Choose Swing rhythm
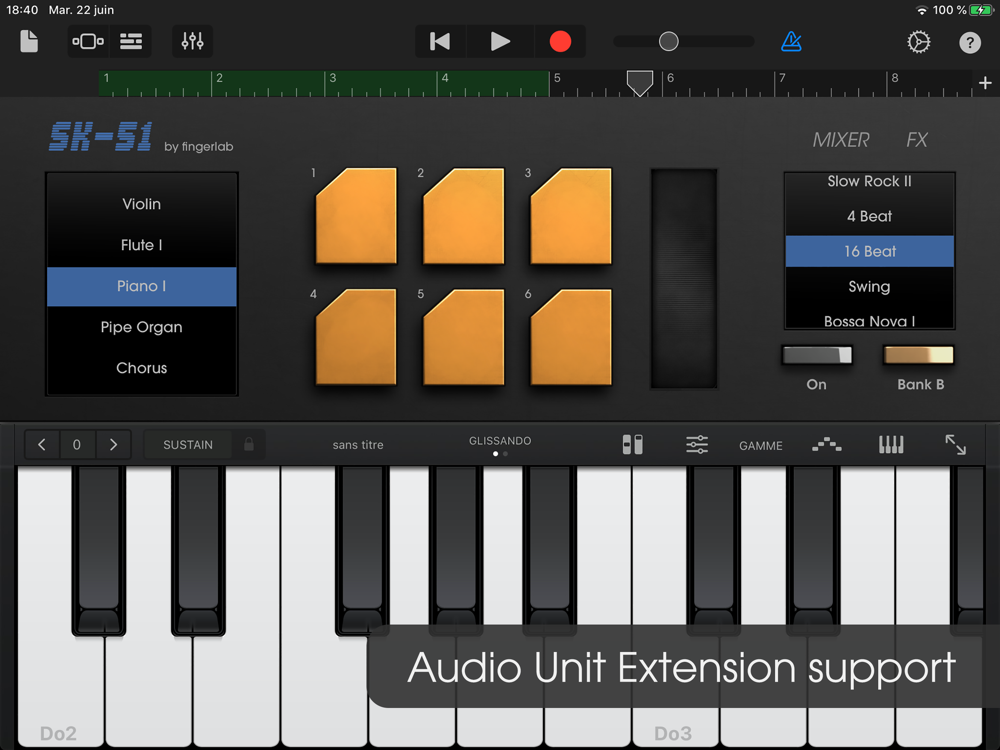Image resolution: width=1000 pixels, height=750 pixels. (x=869, y=286)
